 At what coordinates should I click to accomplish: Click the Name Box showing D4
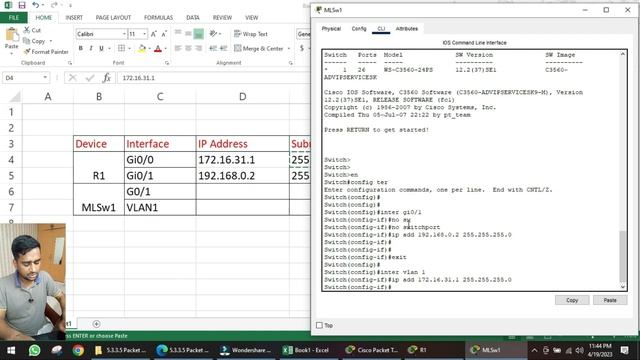26,78
